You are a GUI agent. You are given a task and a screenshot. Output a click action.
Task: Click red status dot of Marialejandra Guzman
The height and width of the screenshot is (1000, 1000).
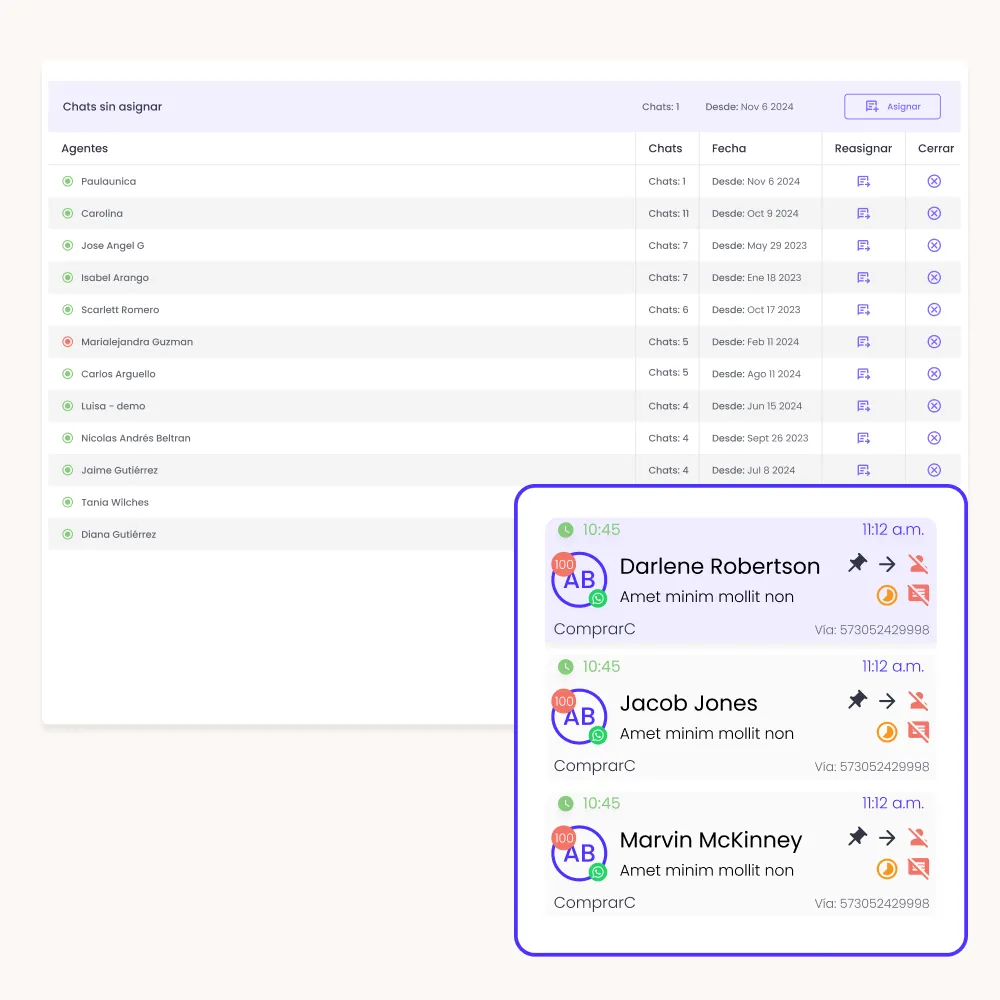(x=68, y=342)
